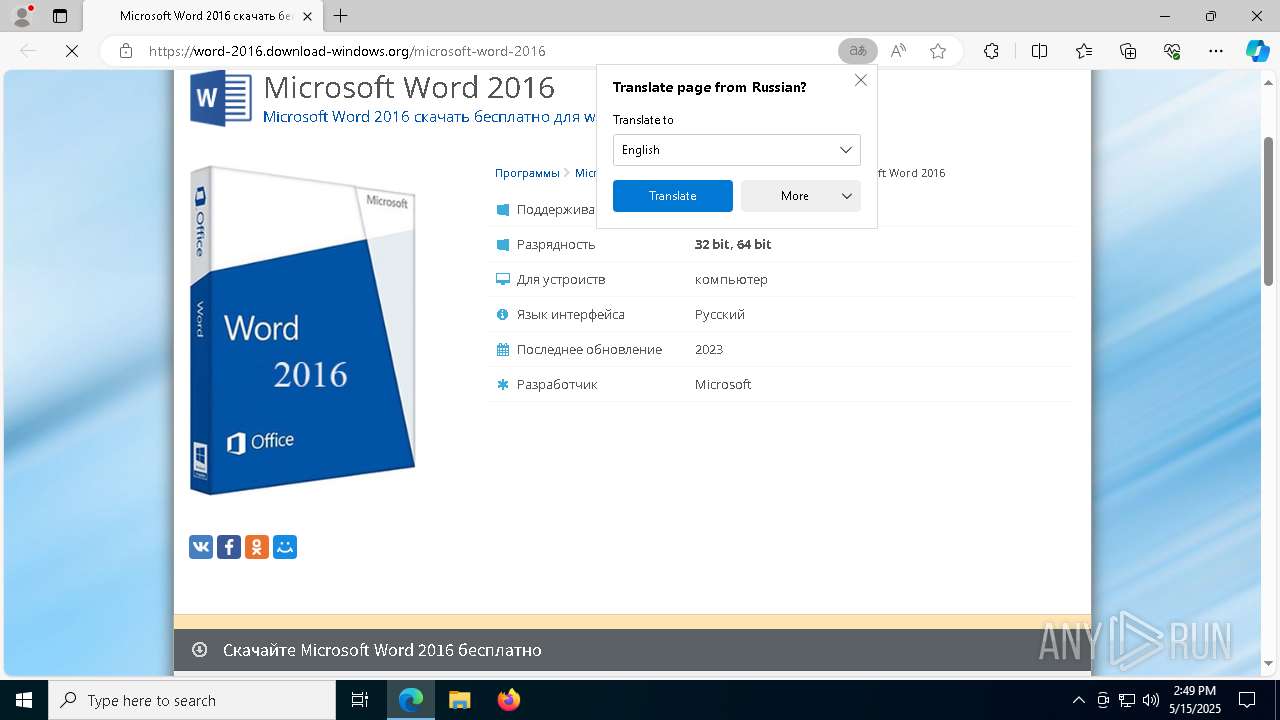Expand the More options dropdown
The width and height of the screenshot is (1280, 720).
(800, 196)
